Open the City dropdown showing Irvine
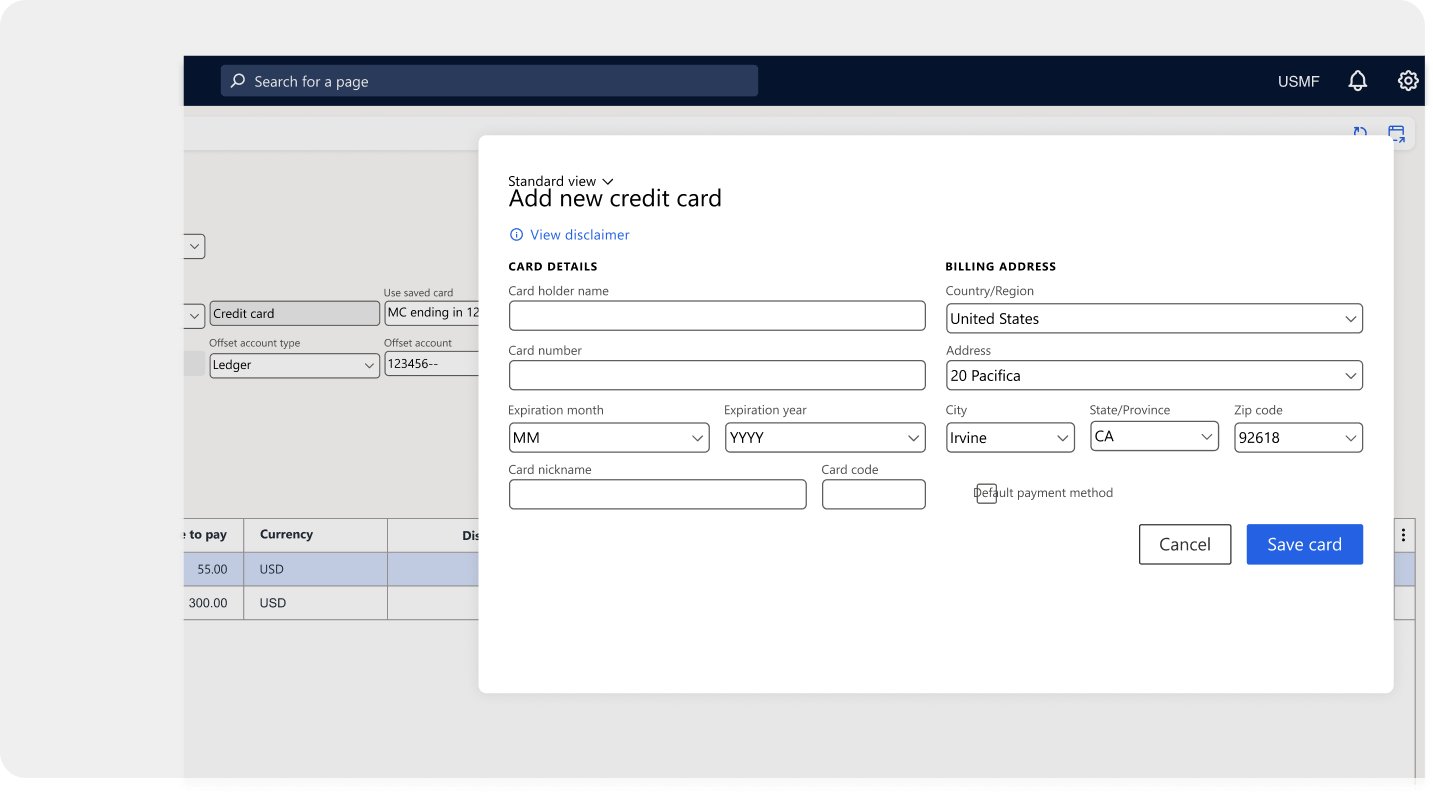Image resolution: width=1433 pixels, height=794 pixels. (1010, 438)
